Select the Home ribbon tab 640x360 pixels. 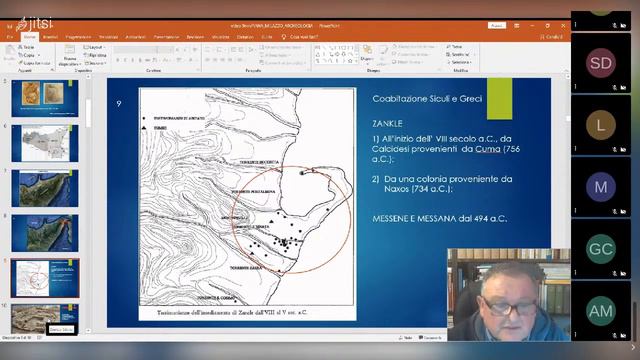[29, 37]
